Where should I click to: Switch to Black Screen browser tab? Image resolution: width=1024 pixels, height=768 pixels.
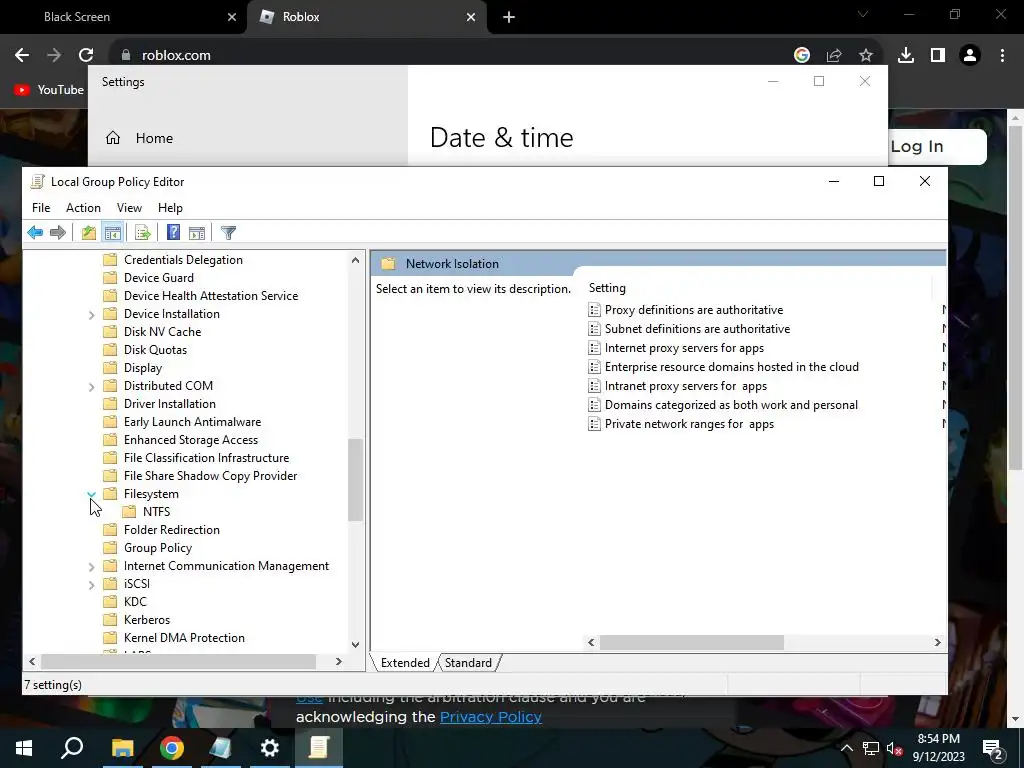pos(122,17)
